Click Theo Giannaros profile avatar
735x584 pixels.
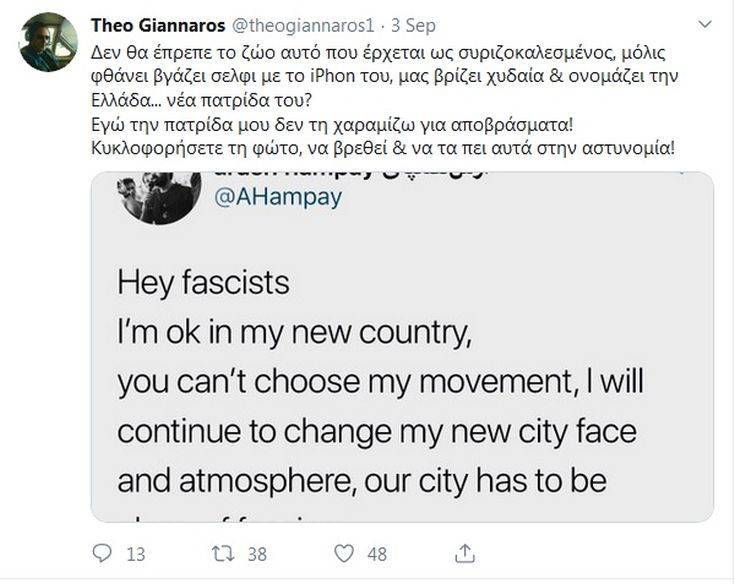tap(47, 42)
